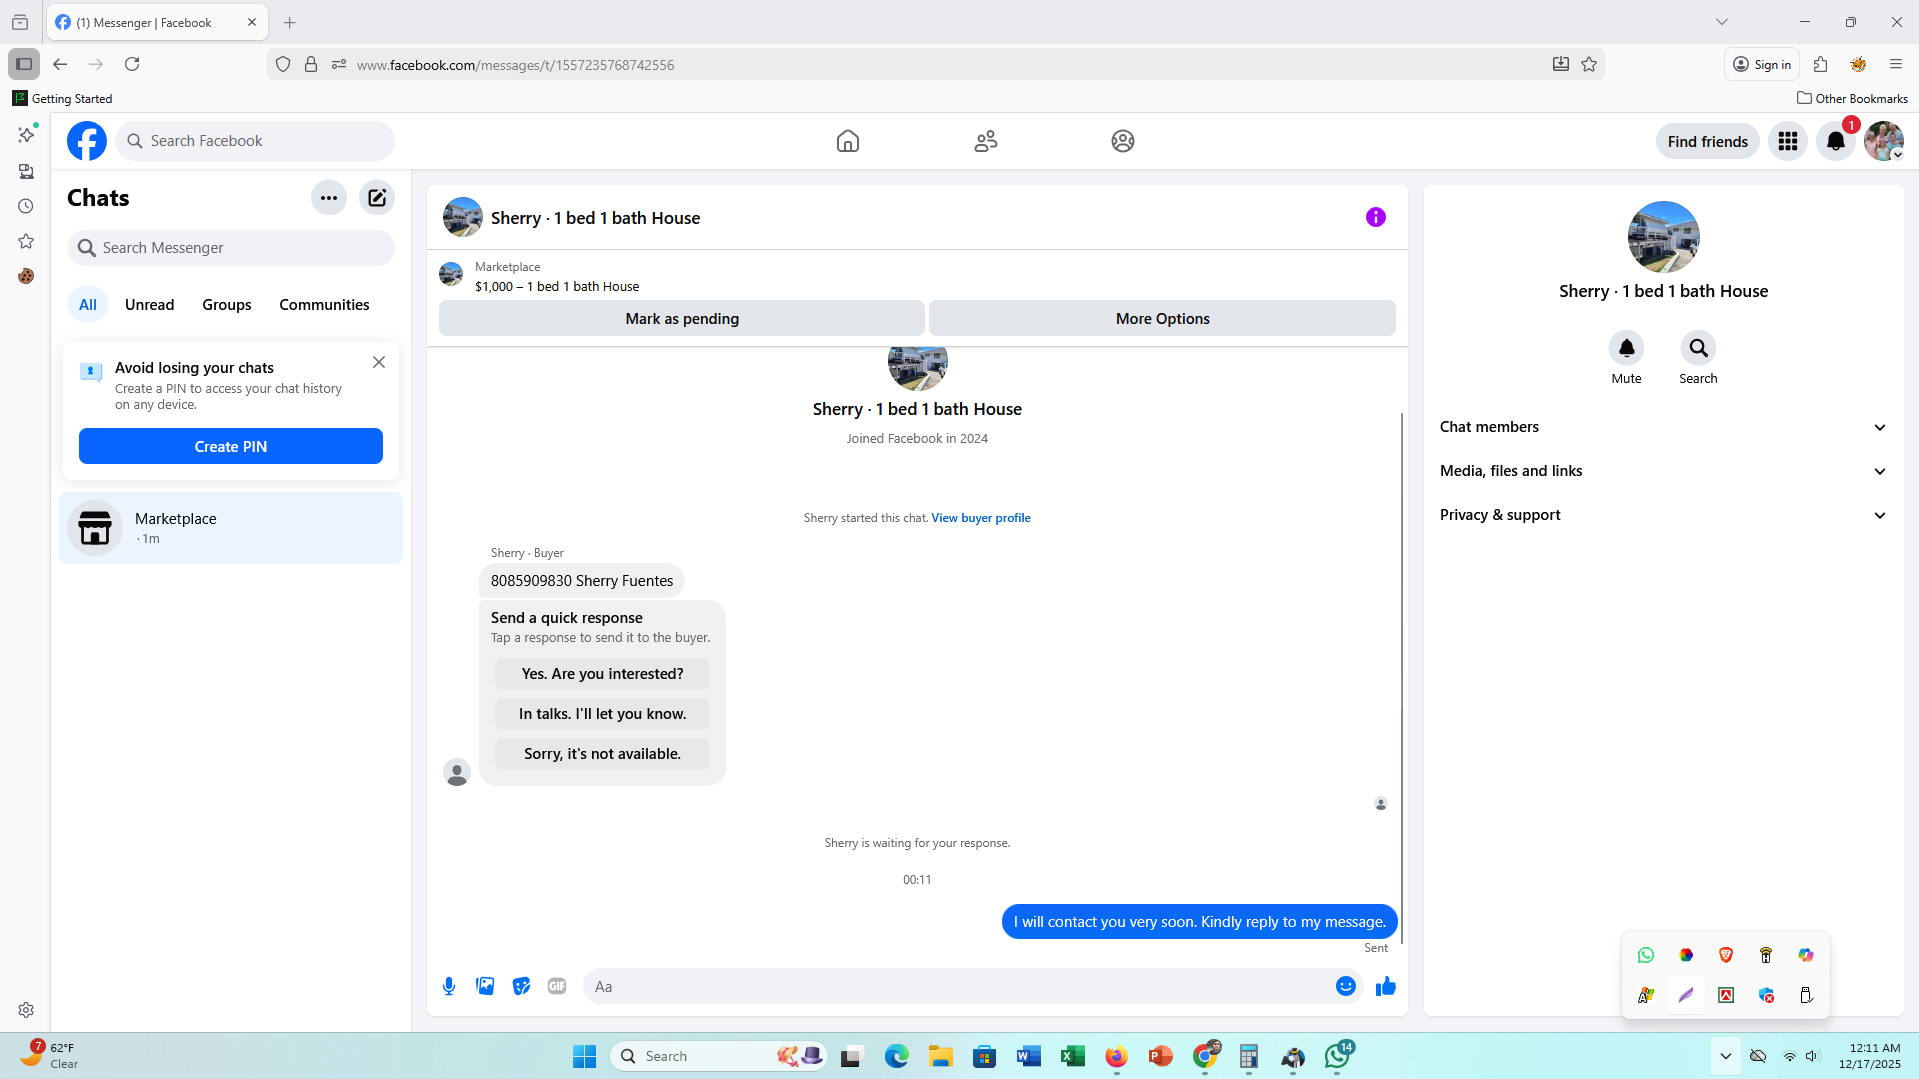Click the Create PIN button
Viewport: 1919px width, 1079px height.
[x=231, y=446]
